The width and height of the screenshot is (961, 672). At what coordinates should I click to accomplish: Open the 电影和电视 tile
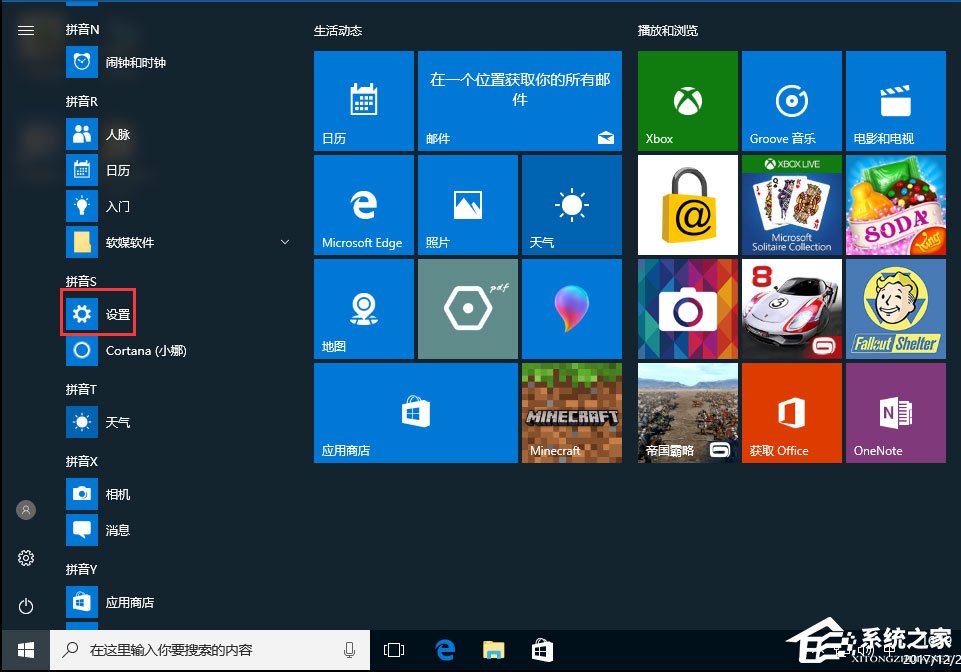(x=895, y=100)
